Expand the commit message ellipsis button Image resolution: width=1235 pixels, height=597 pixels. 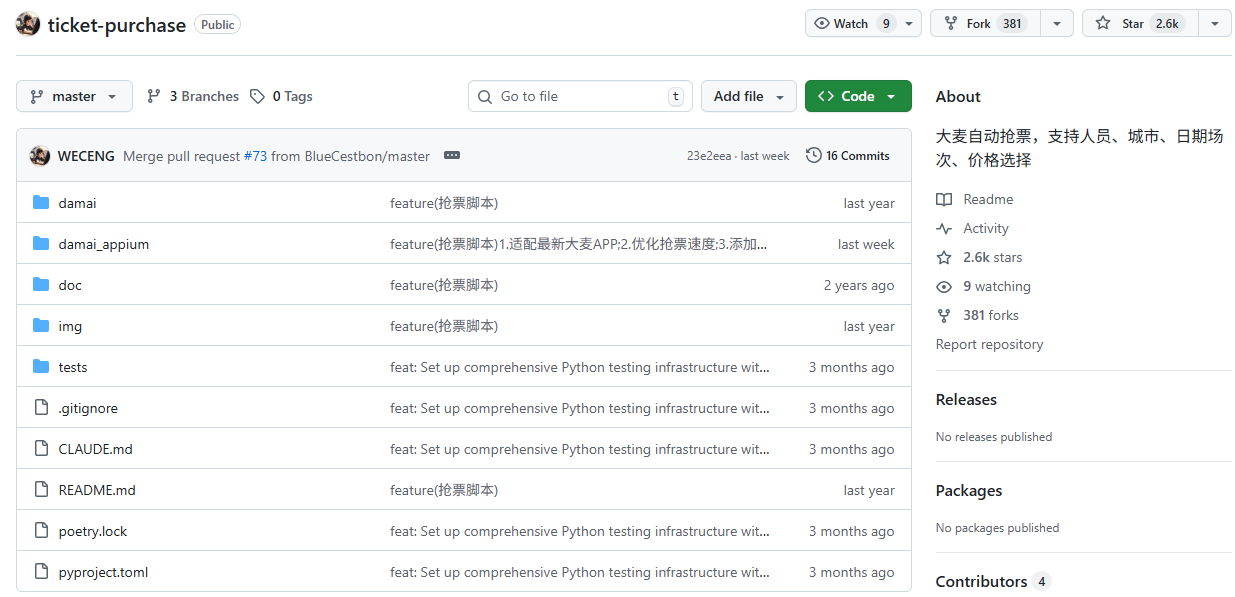[452, 155]
